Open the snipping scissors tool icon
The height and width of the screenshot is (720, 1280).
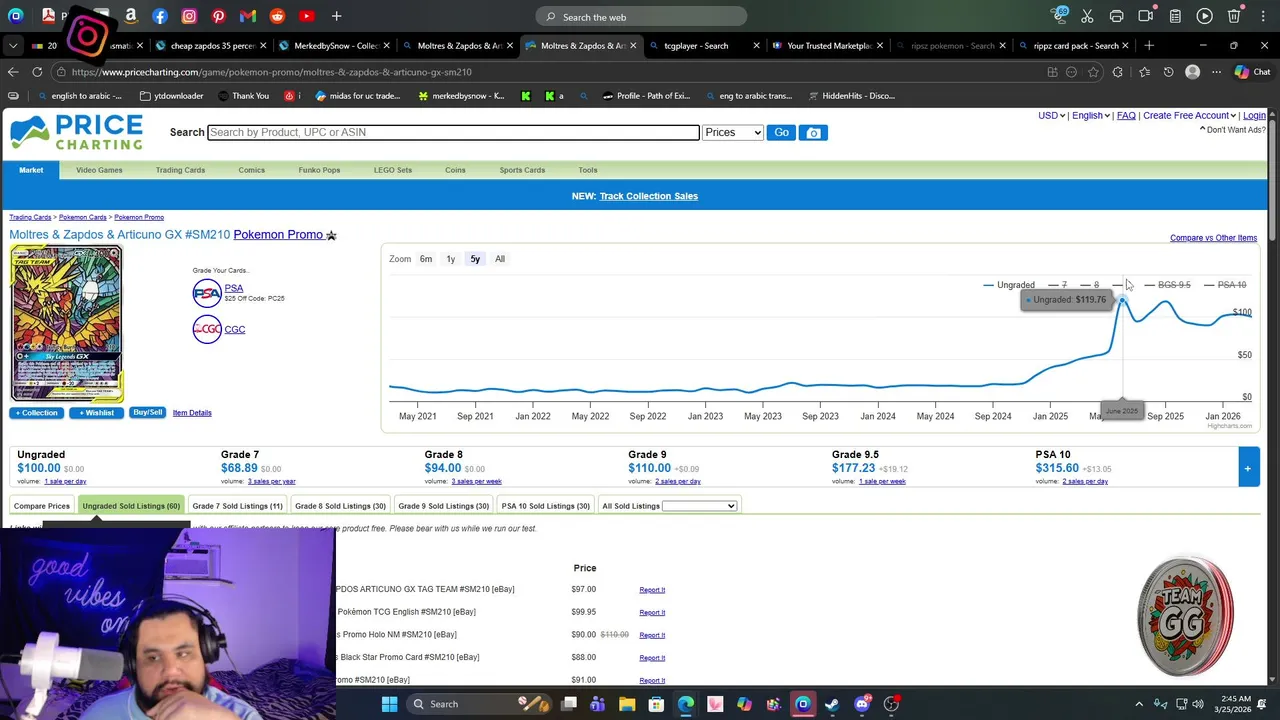(x=1087, y=16)
